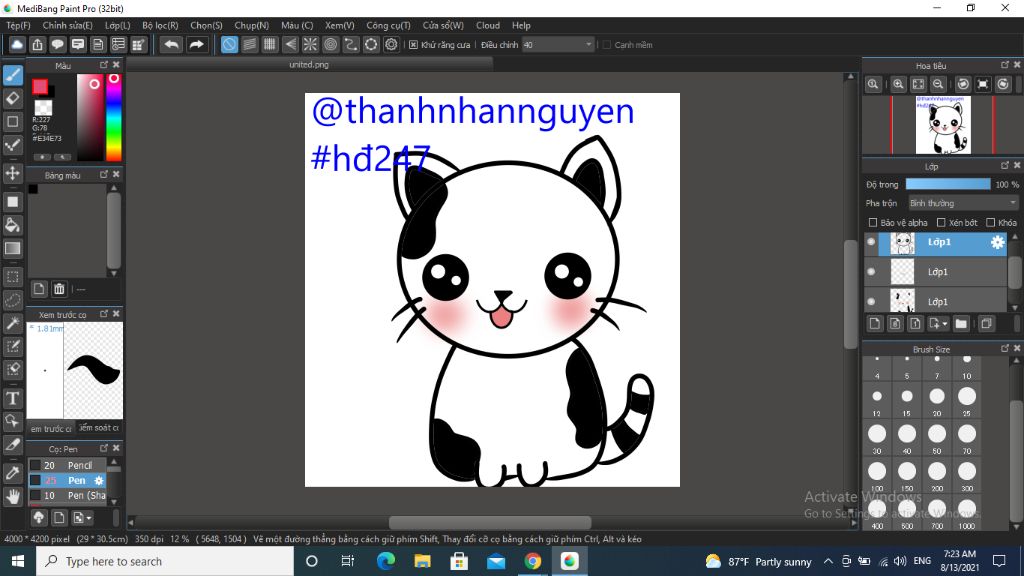Select the Gradient tool

point(12,248)
